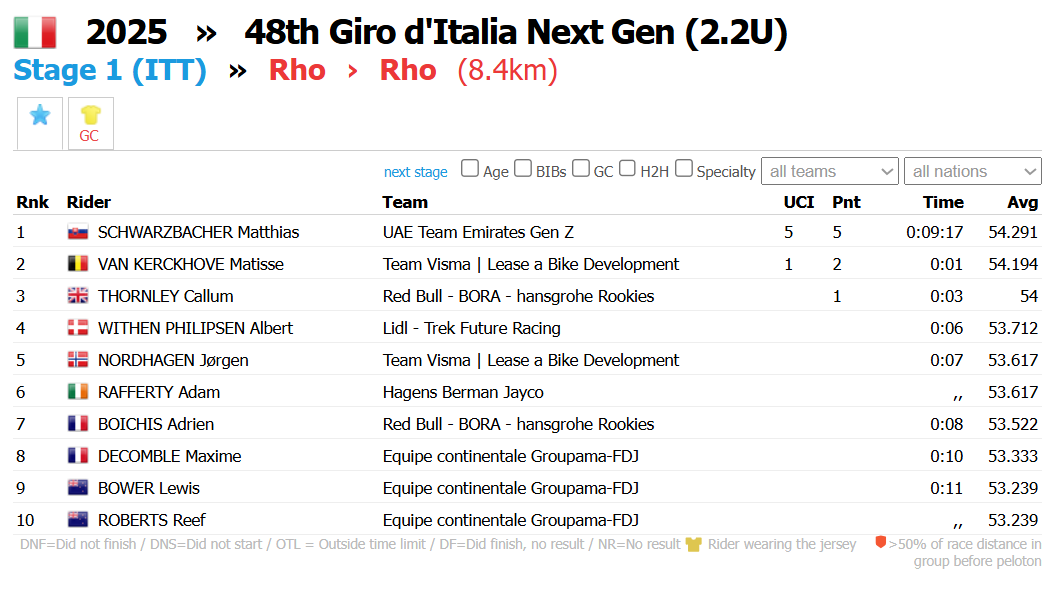Toggle the BIBs checkbox
Viewport: 1054px width, 616px height.
(x=523, y=169)
